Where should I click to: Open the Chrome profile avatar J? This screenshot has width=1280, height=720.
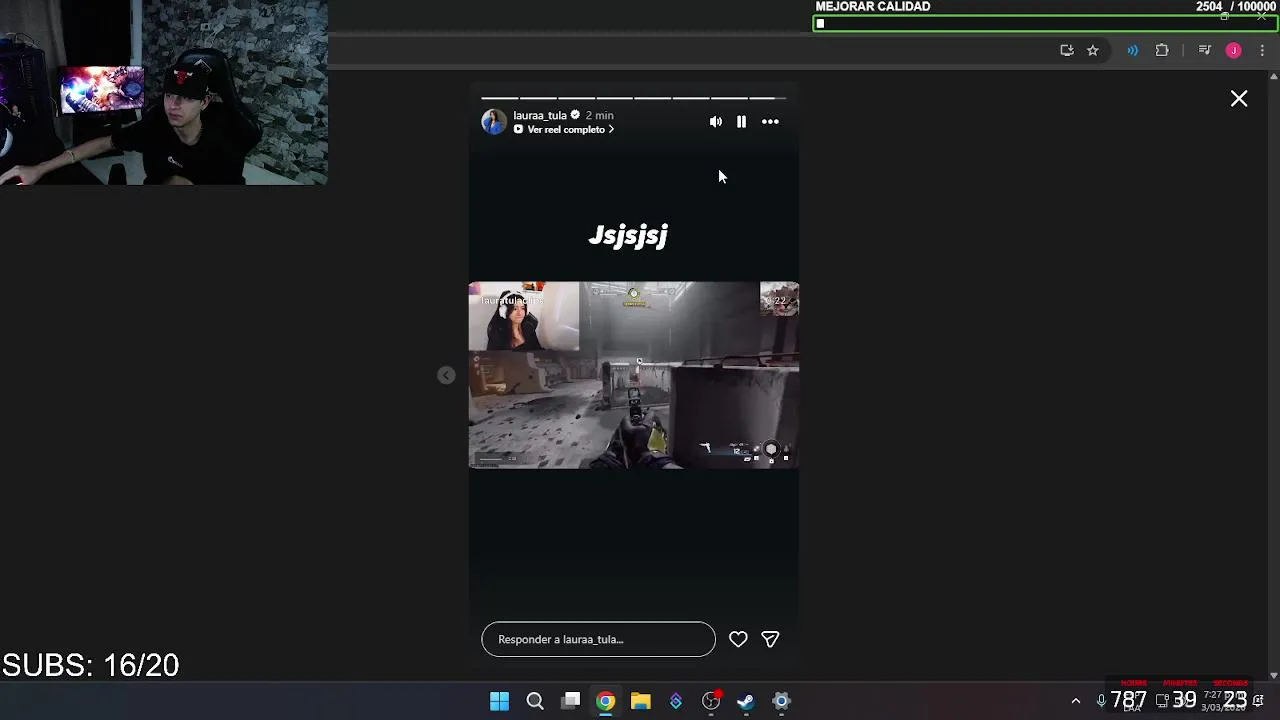1234,50
